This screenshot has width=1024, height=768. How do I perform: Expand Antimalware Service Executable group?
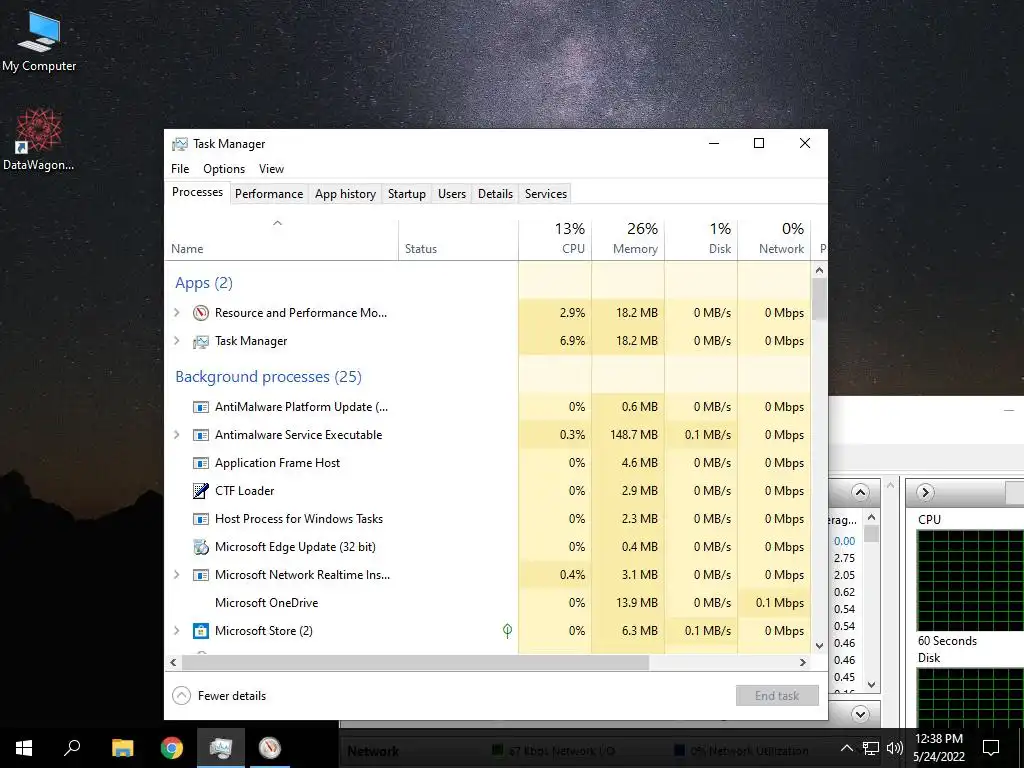tap(176, 435)
